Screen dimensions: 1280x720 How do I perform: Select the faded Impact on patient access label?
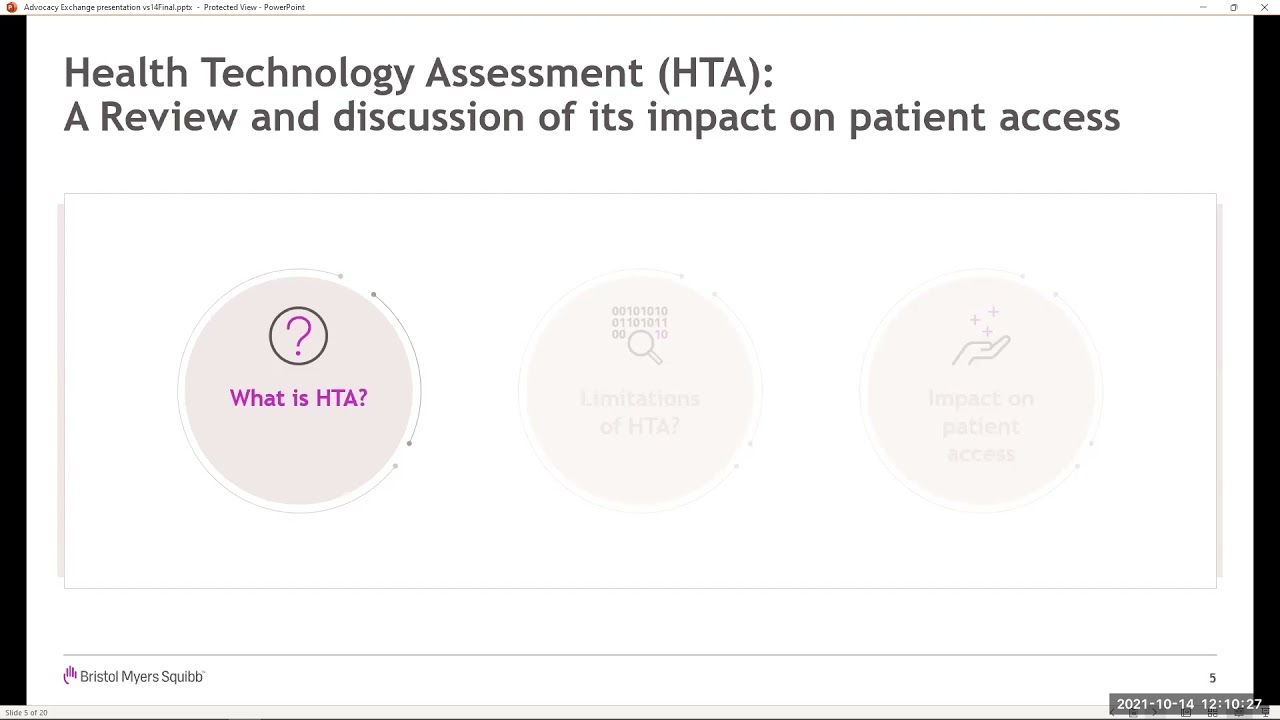pos(981,426)
